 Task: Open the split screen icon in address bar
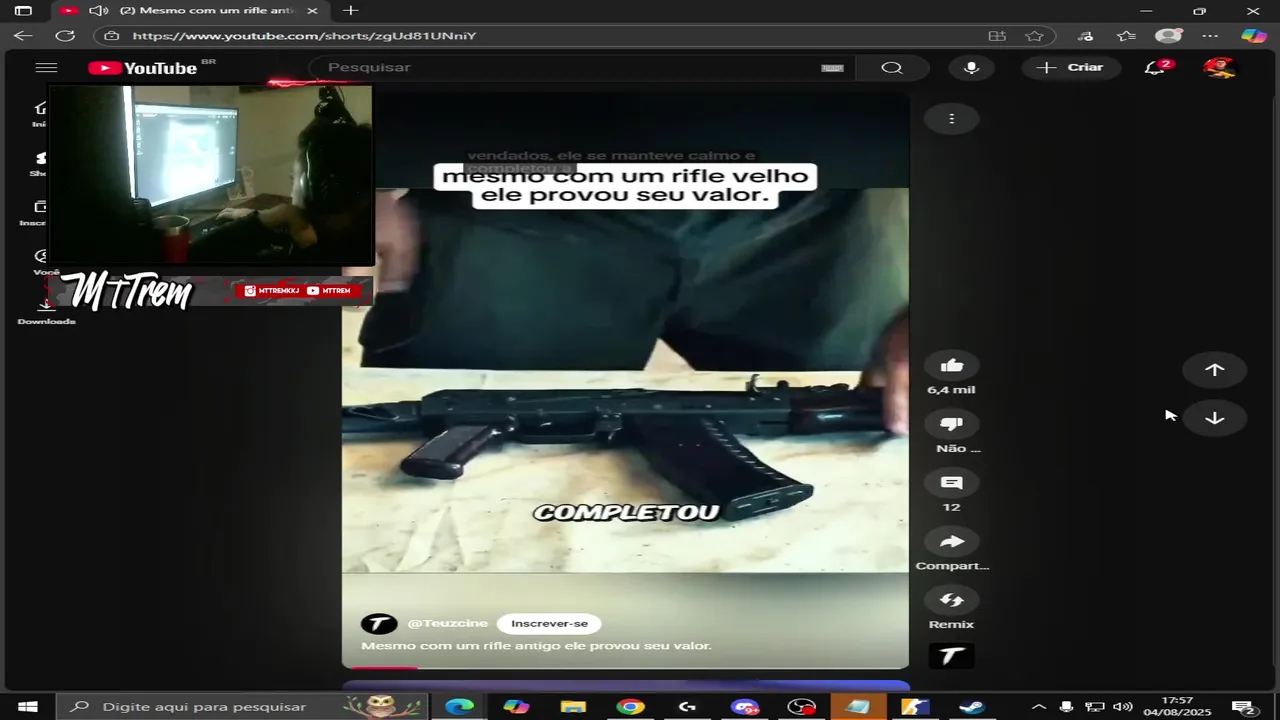pyautogui.click(x=997, y=36)
